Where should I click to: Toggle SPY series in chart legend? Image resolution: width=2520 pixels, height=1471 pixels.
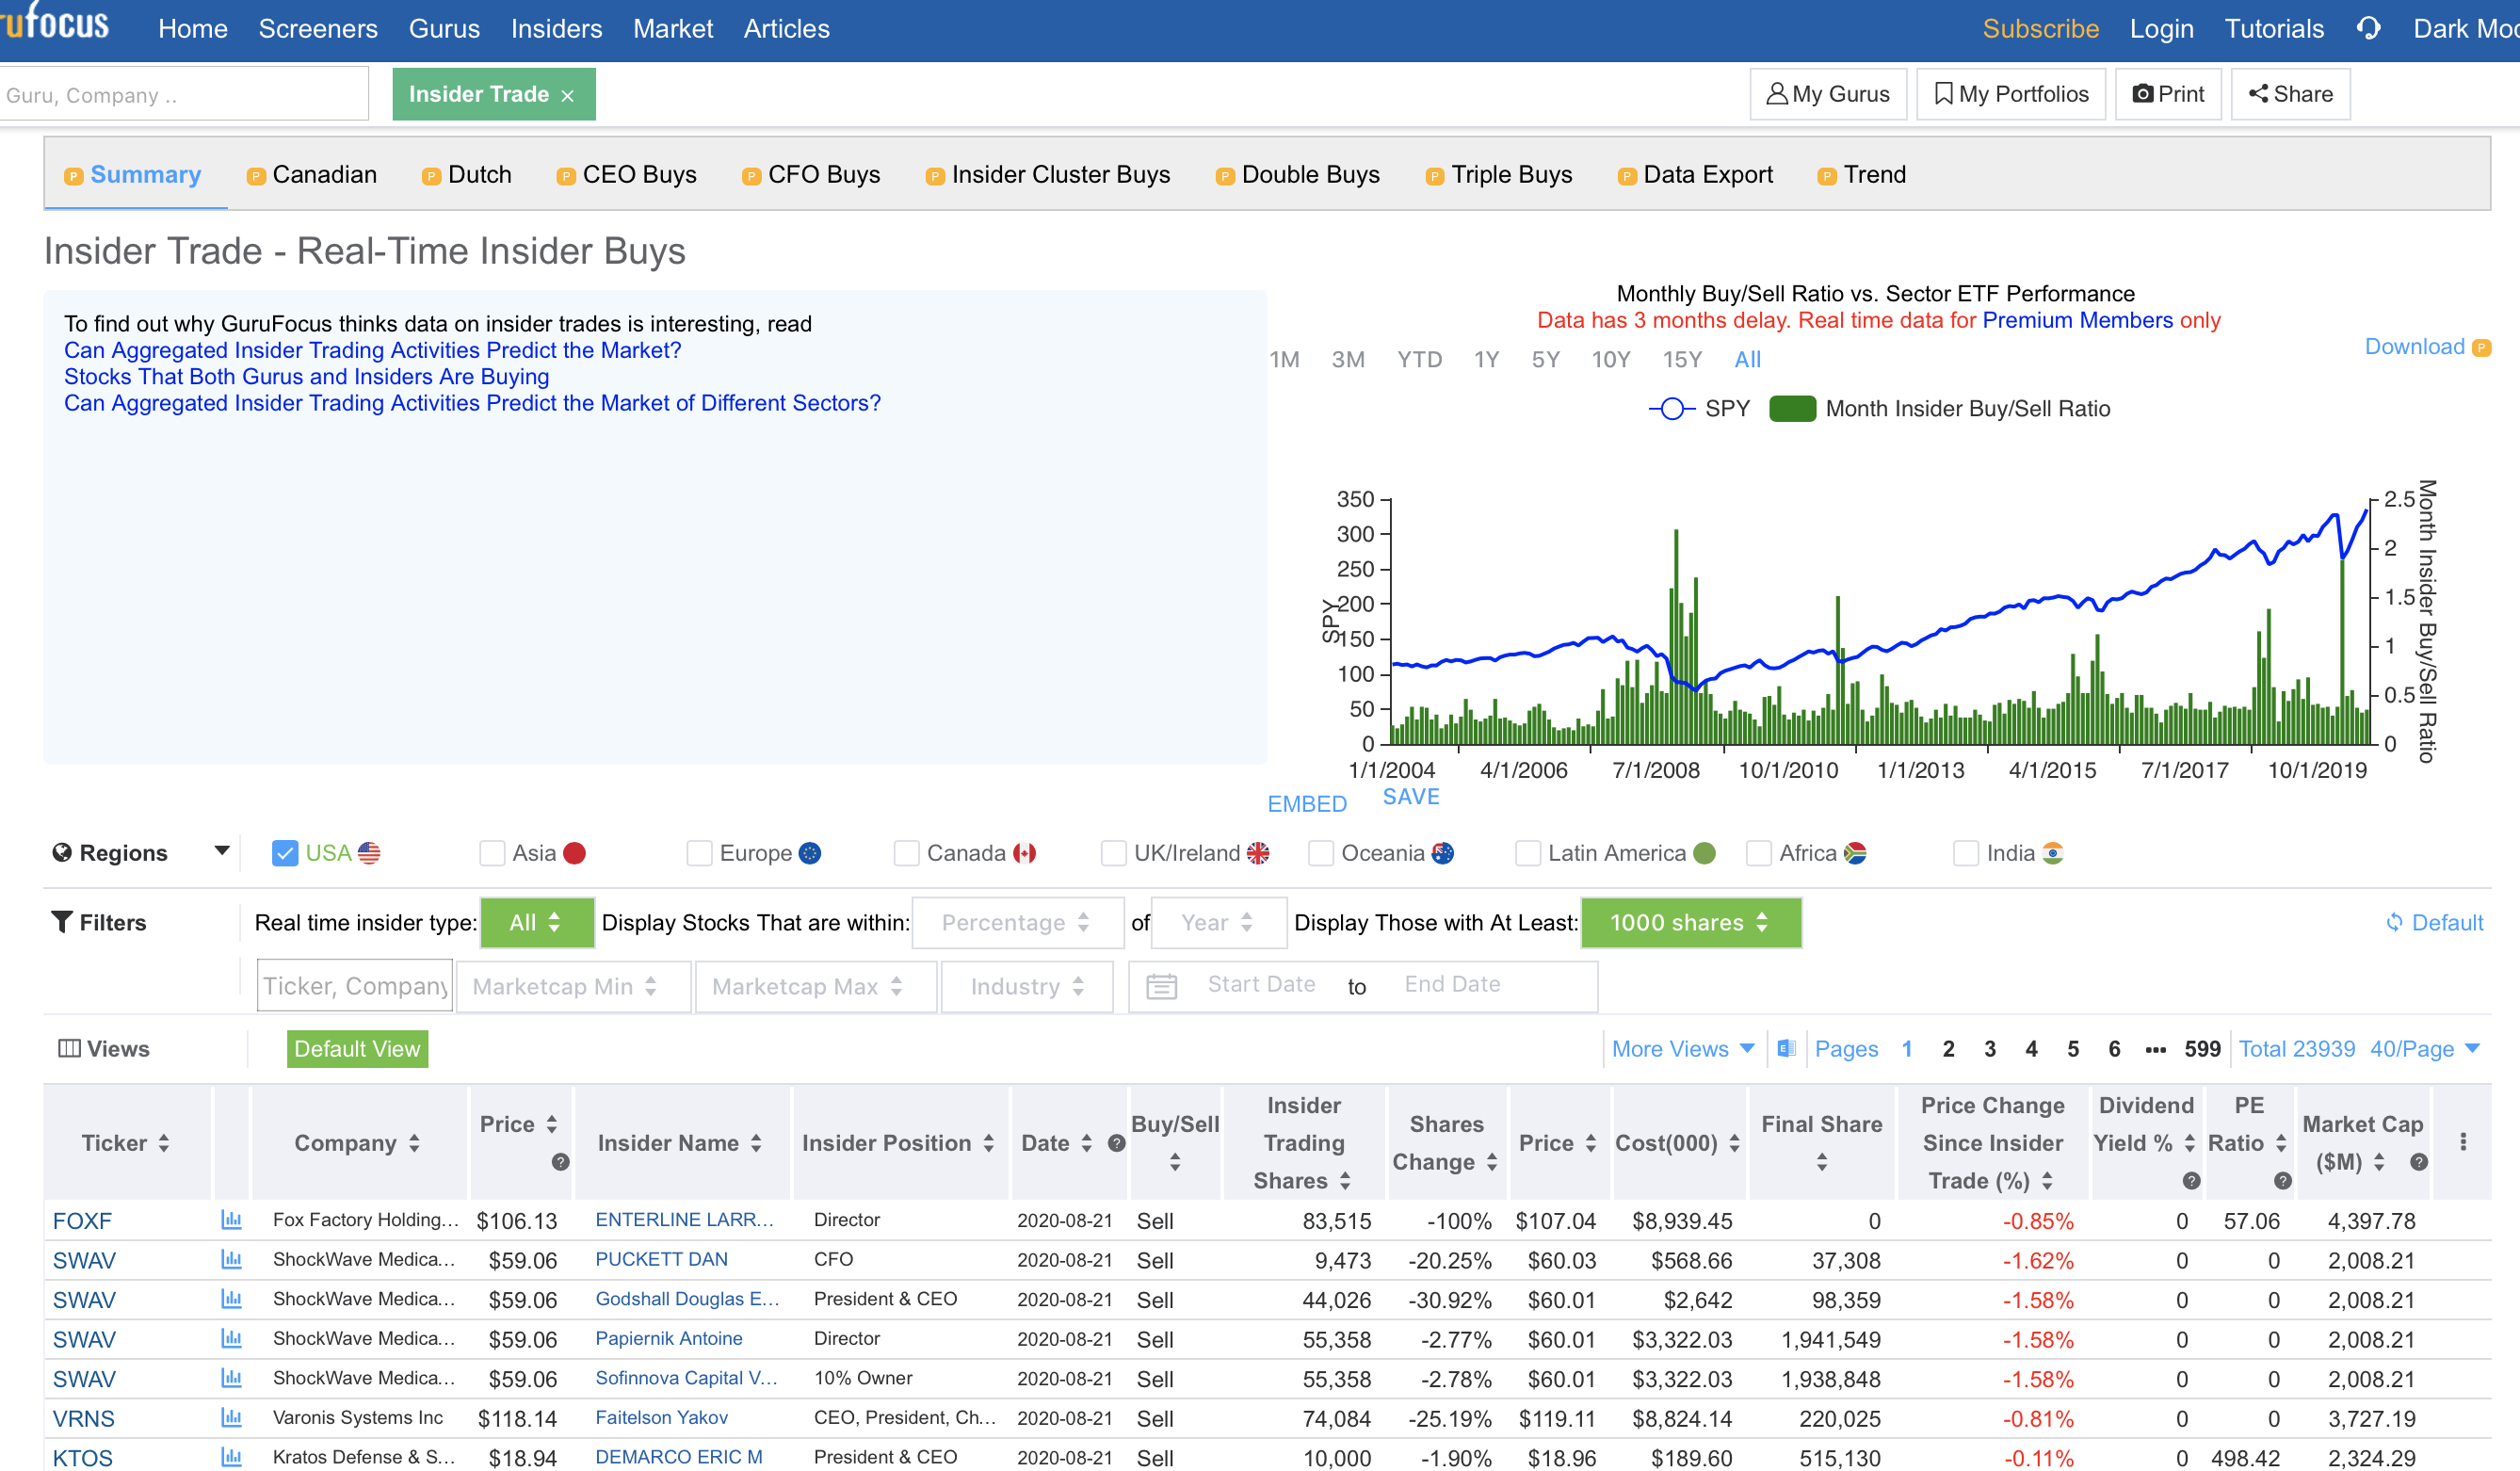point(1698,408)
